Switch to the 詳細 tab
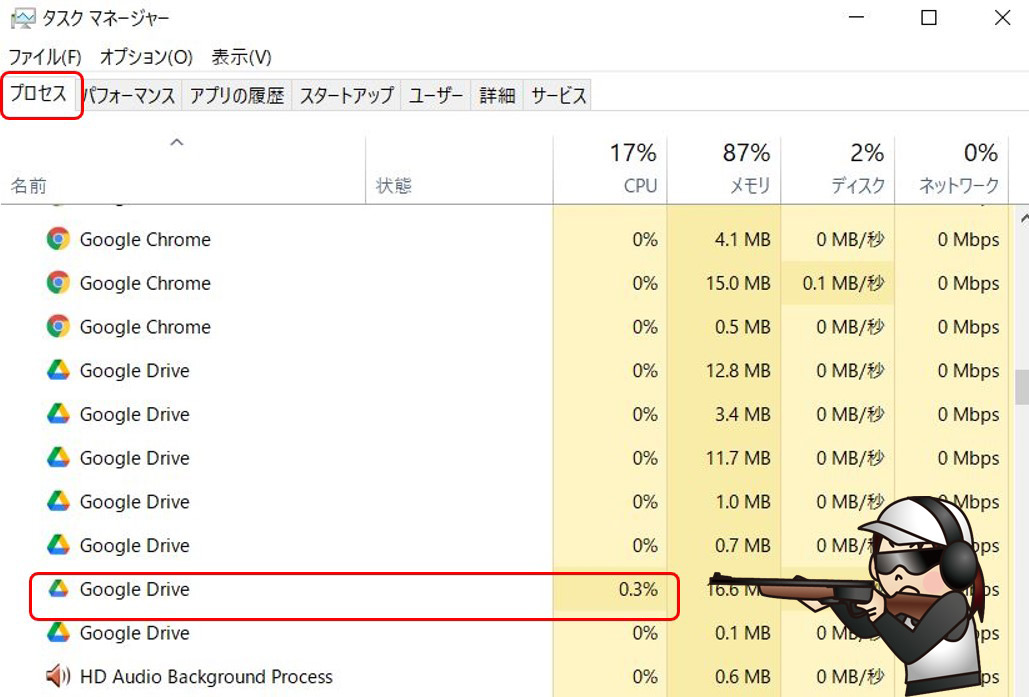Screen dimensions: 1029x697 [497, 96]
